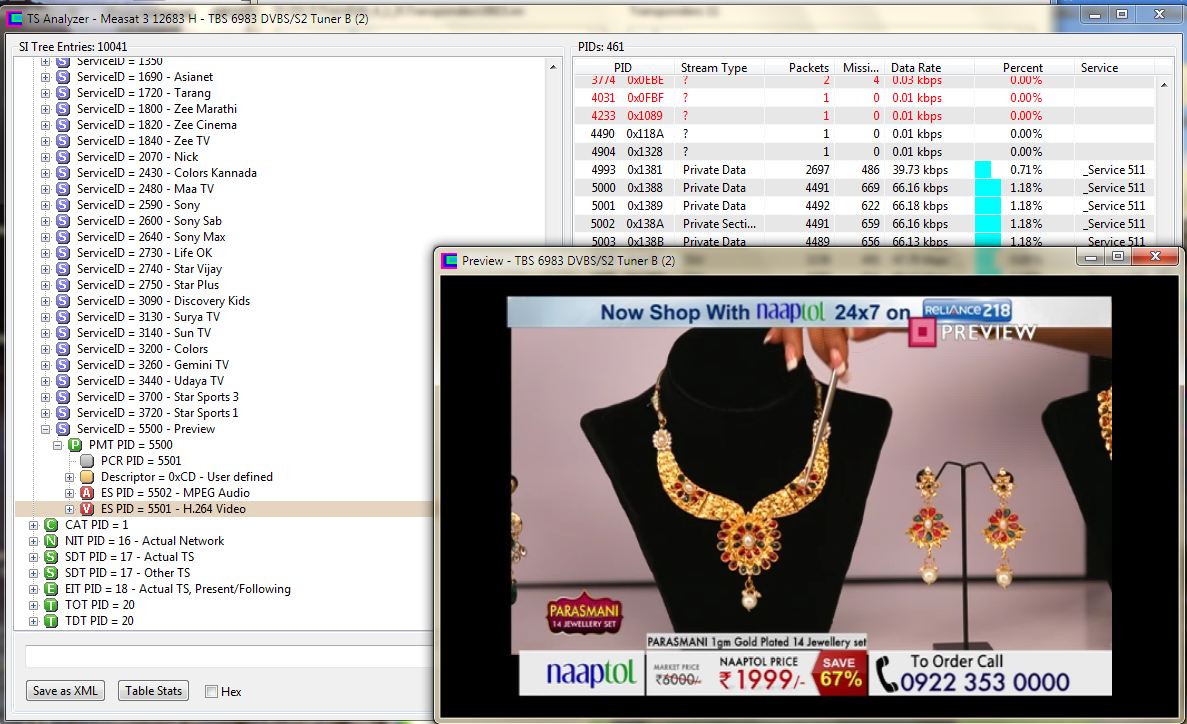
Task: Click the S icon beside Sony Sab
Action: click(x=63, y=221)
